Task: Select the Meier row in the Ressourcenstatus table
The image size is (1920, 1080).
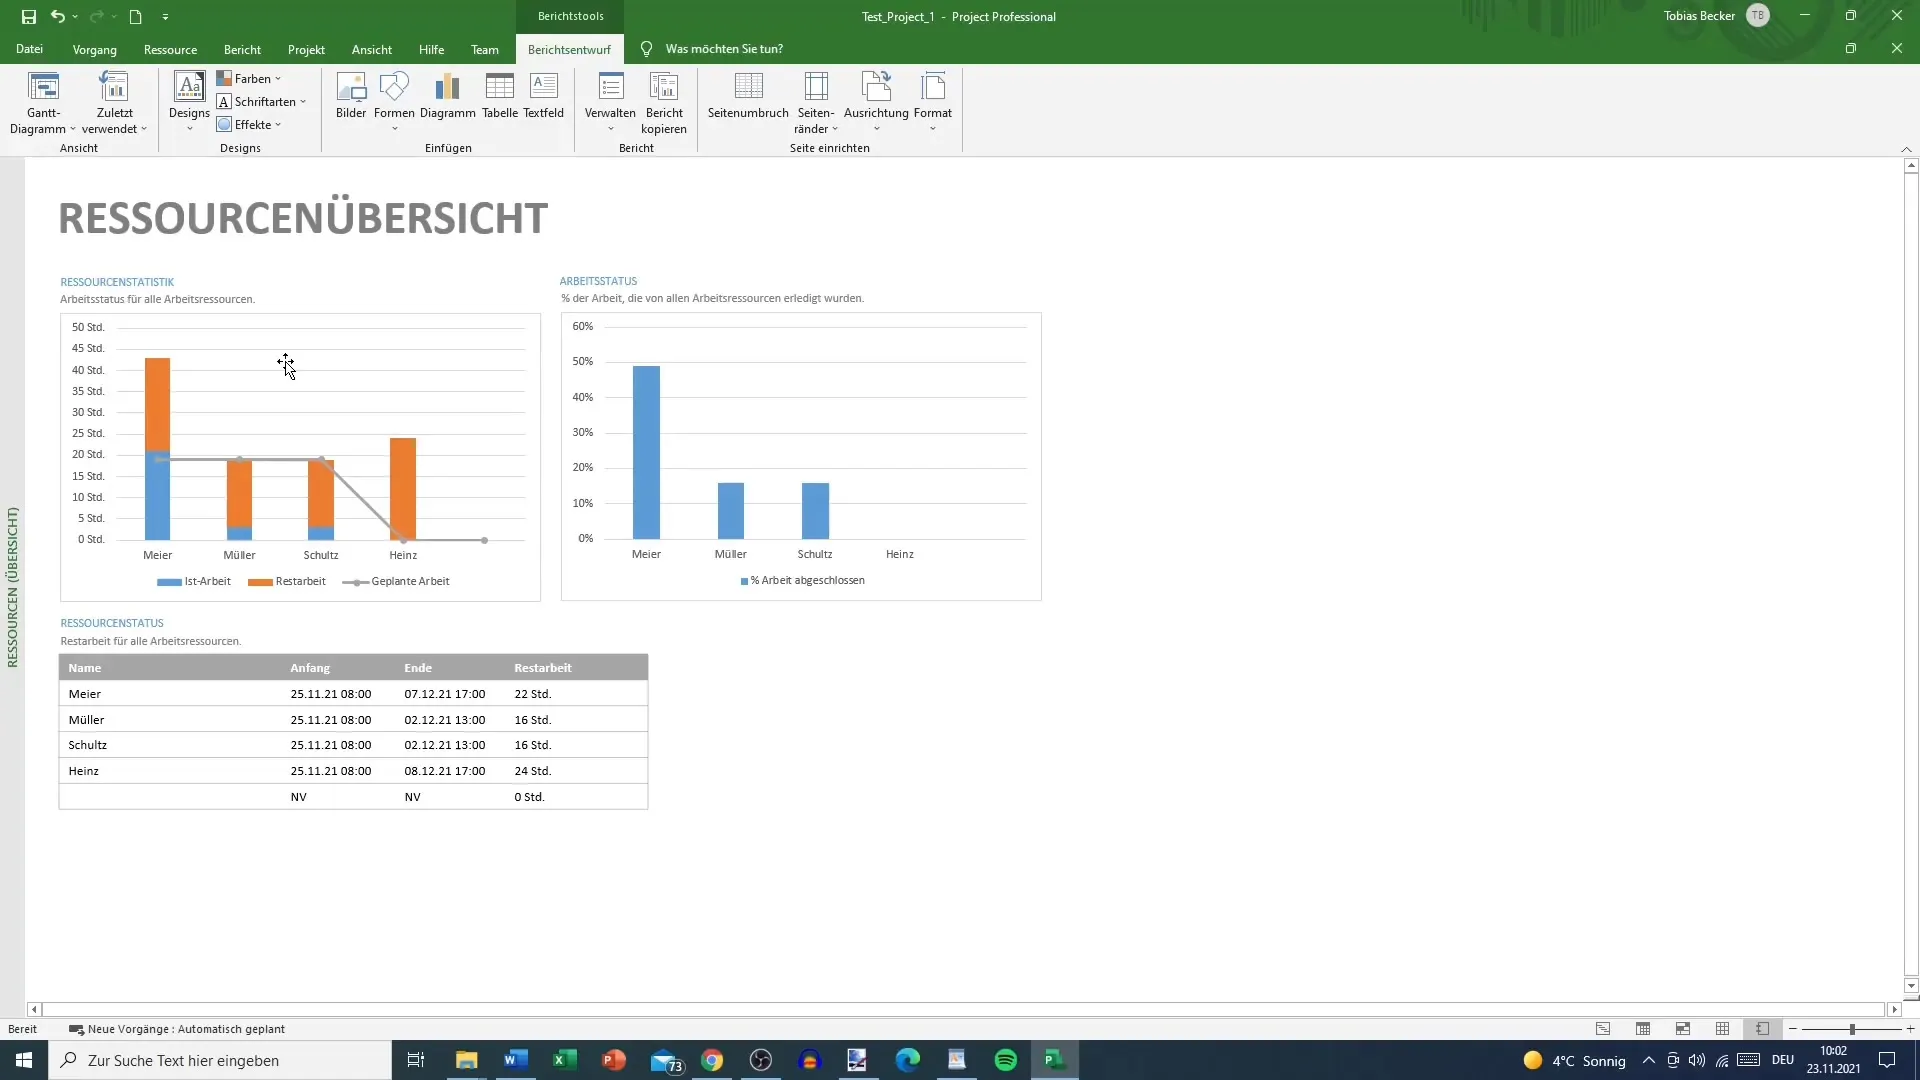Action: pyautogui.click(x=353, y=694)
